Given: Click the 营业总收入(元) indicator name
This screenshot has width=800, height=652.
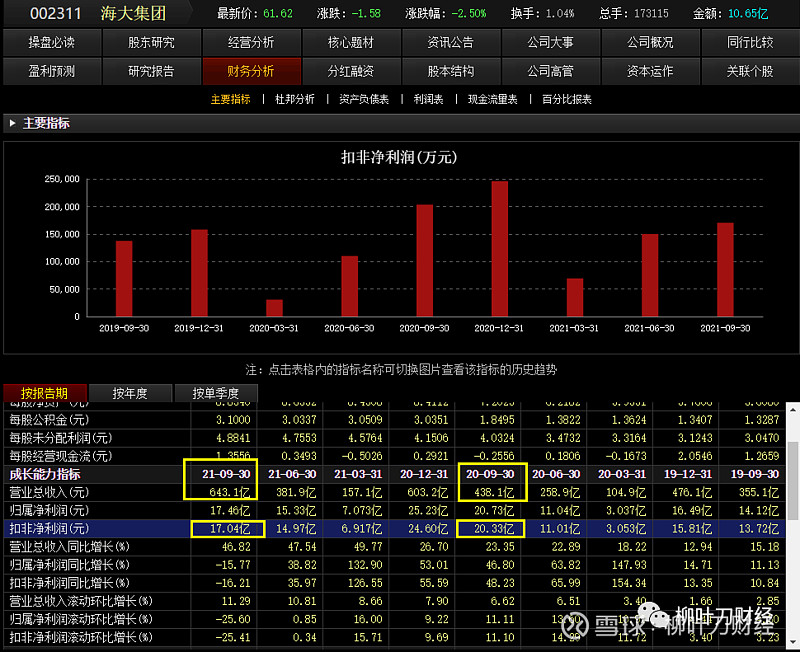Looking at the screenshot, I should (x=49, y=492).
